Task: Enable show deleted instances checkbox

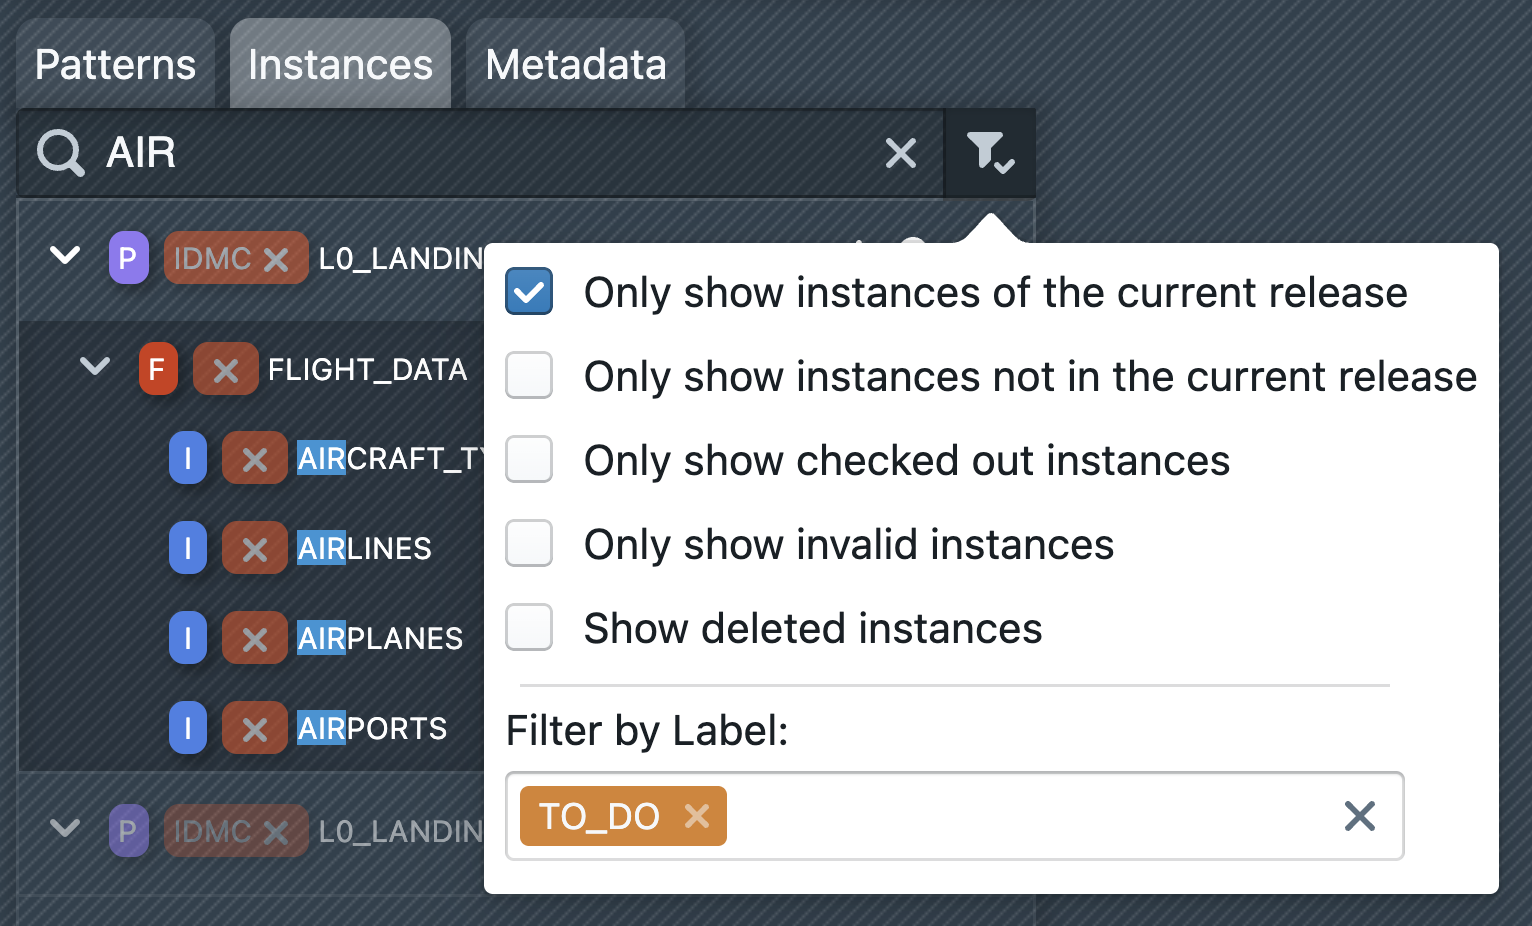Action: point(529,628)
